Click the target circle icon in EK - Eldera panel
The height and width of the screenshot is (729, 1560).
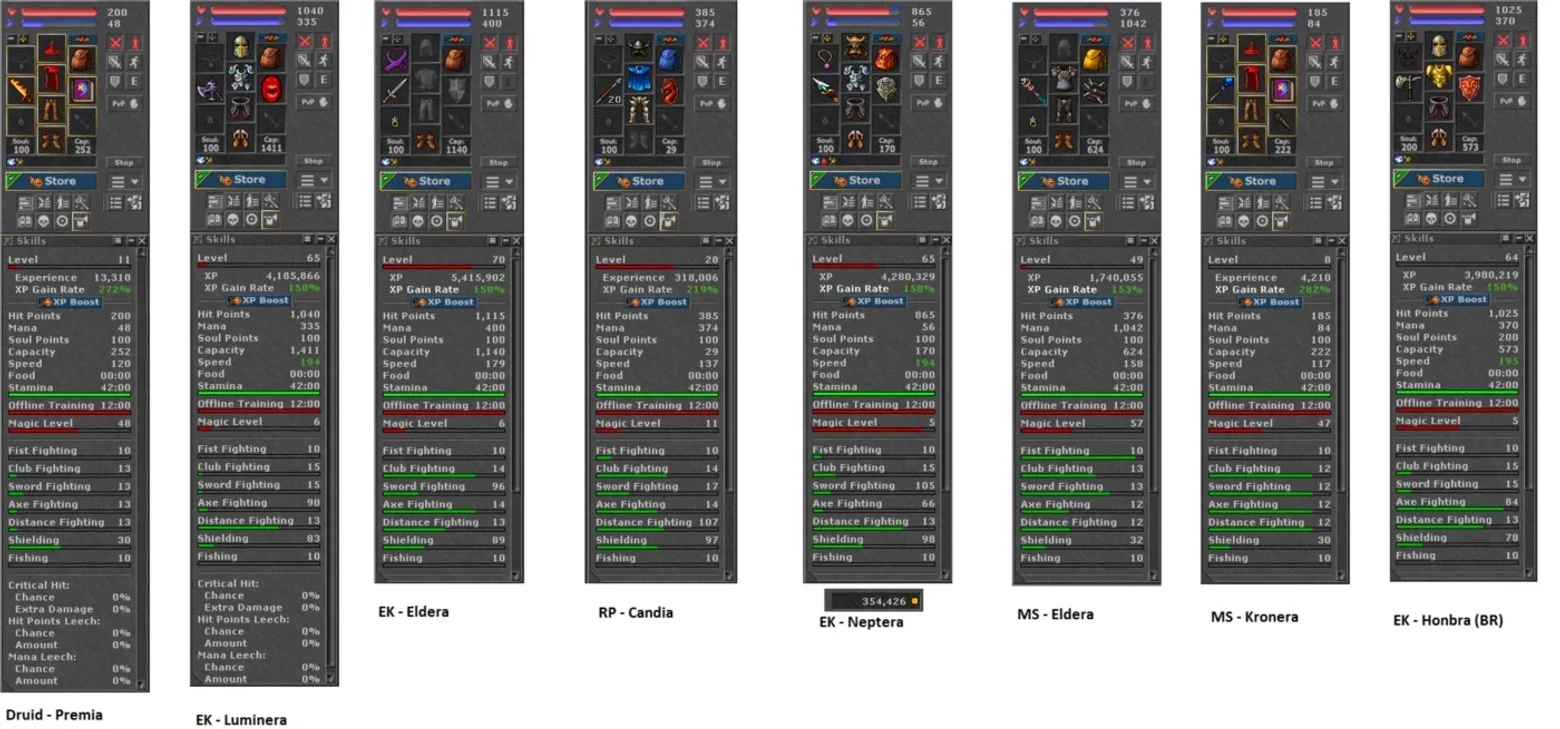click(x=435, y=220)
